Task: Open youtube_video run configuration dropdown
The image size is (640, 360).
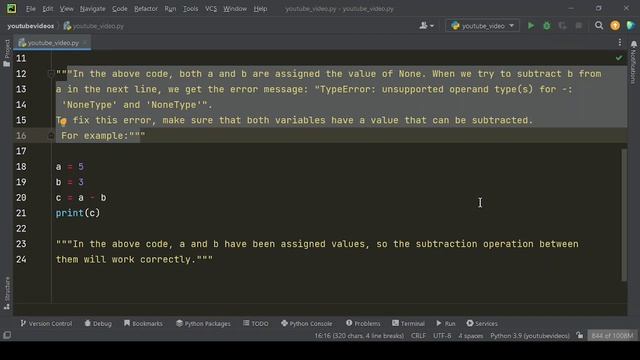Action: 482,26
